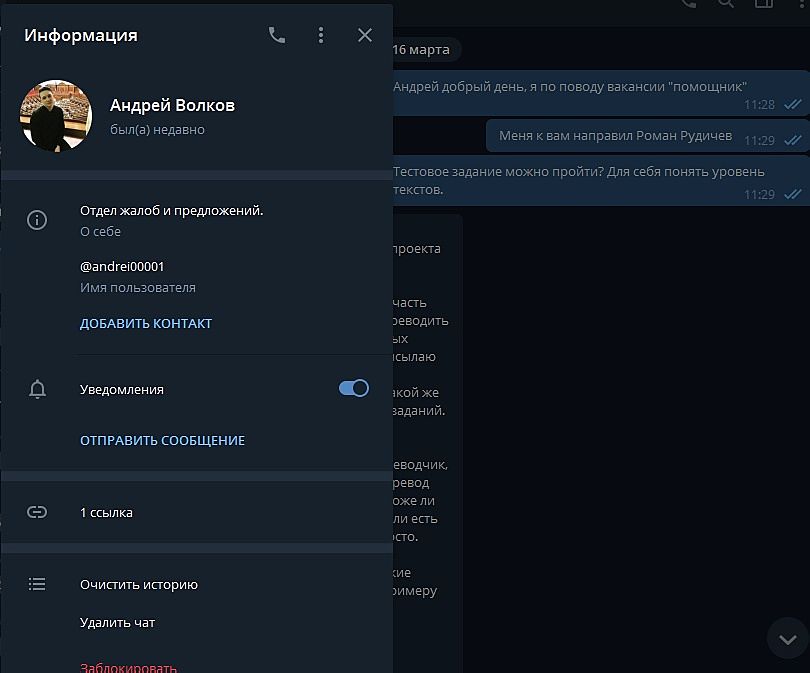Click the info circle icon beside bio
This screenshot has width=810, height=673.
[x=37, y=220]
